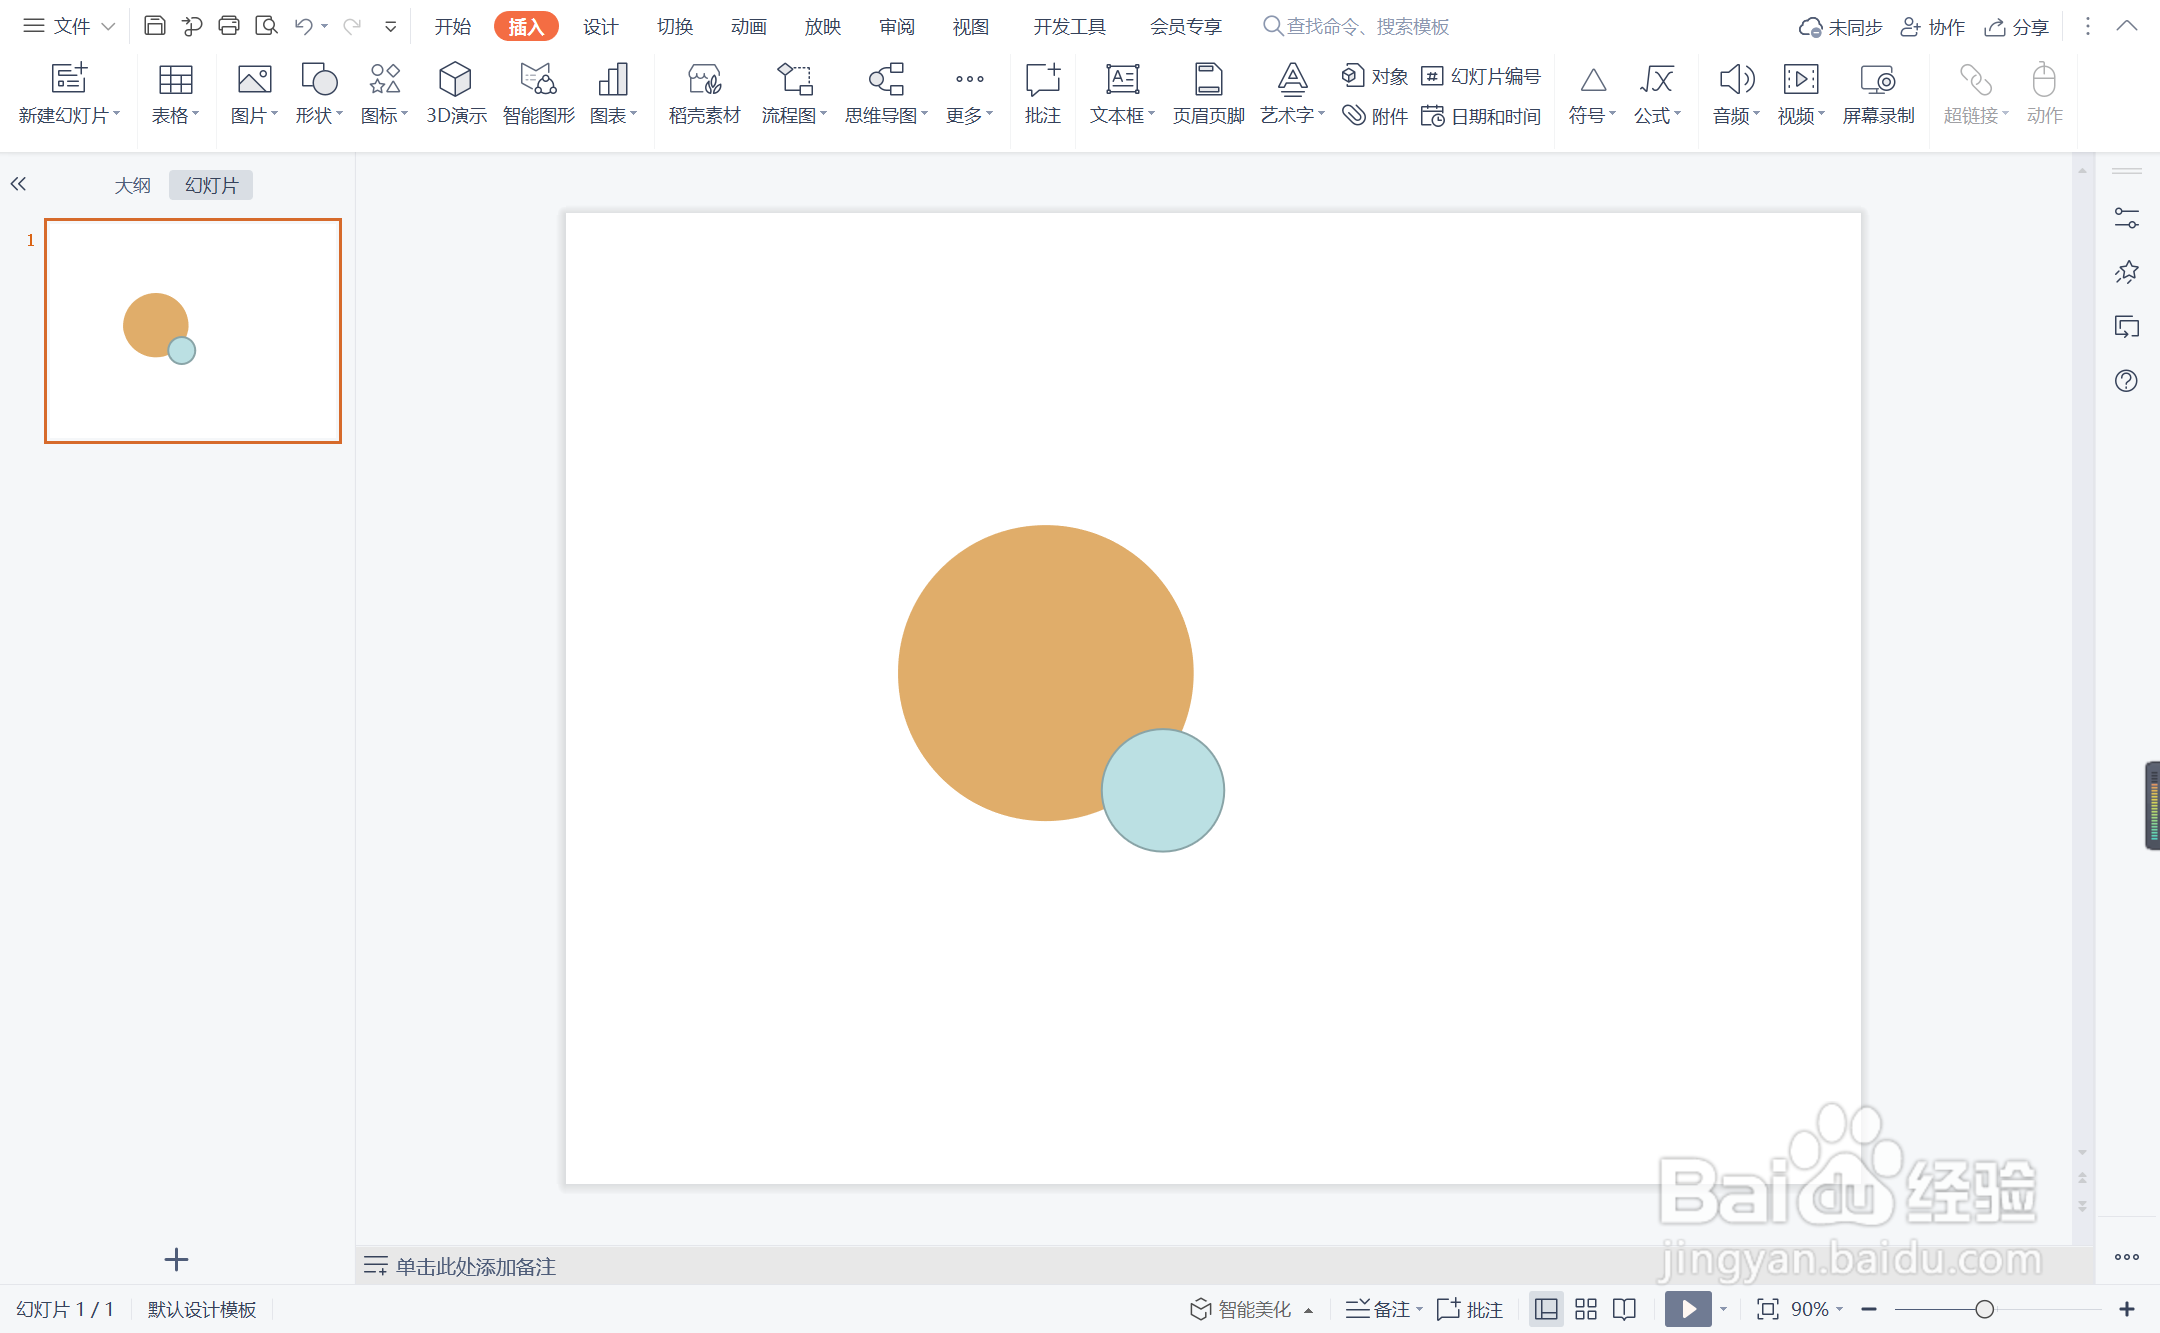Insert a 智能图形 smart graphic
2160x1333 pixels.
[x=538, y=94]
